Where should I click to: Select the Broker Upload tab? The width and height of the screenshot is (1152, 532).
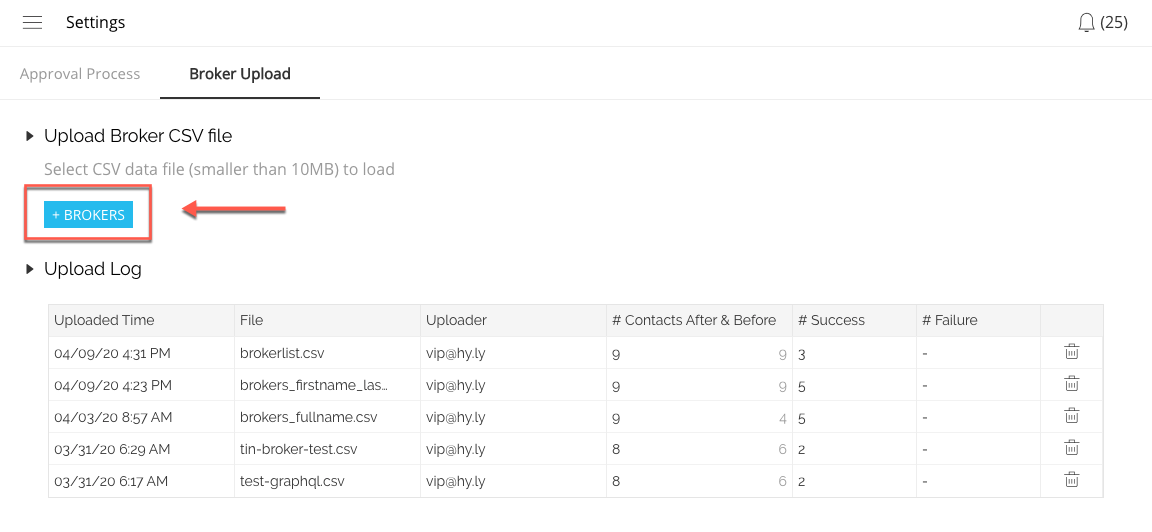[240, 74]
